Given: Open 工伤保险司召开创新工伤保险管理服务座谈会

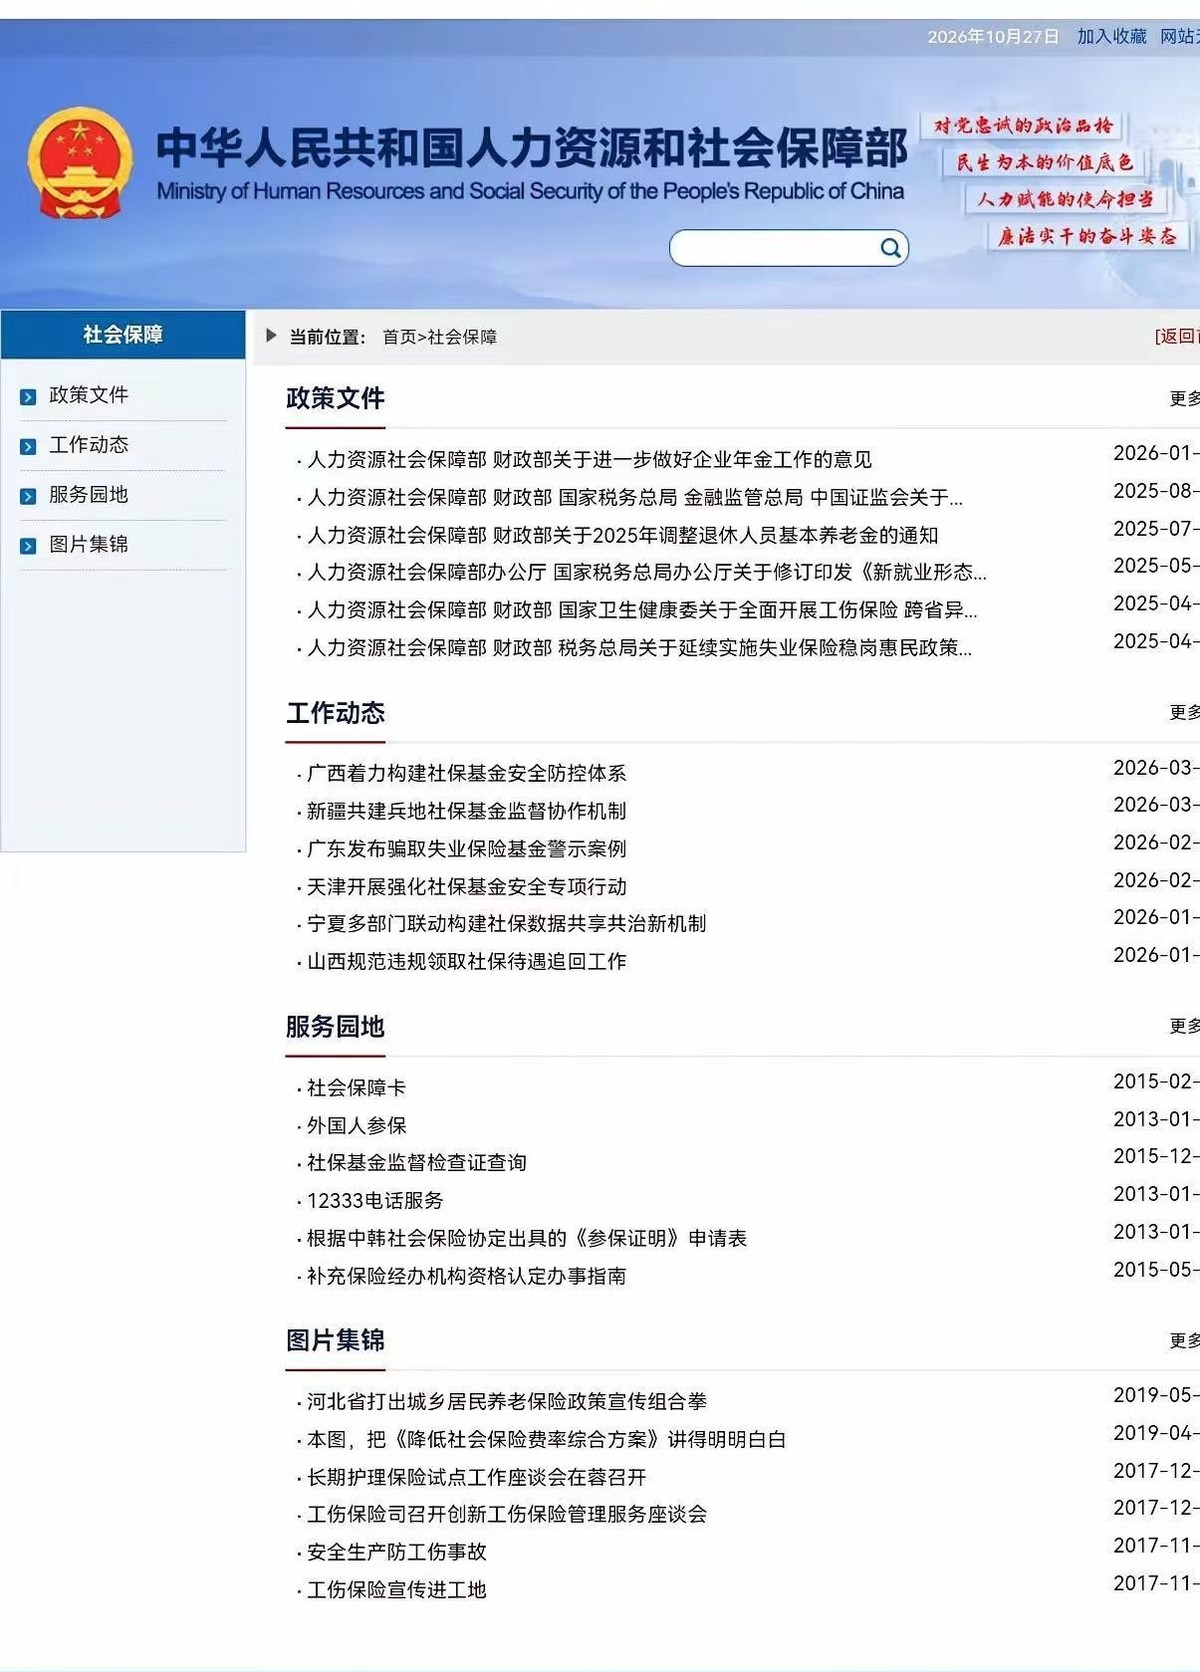Looking at the screenshot, I should [x=506, y=1515].
